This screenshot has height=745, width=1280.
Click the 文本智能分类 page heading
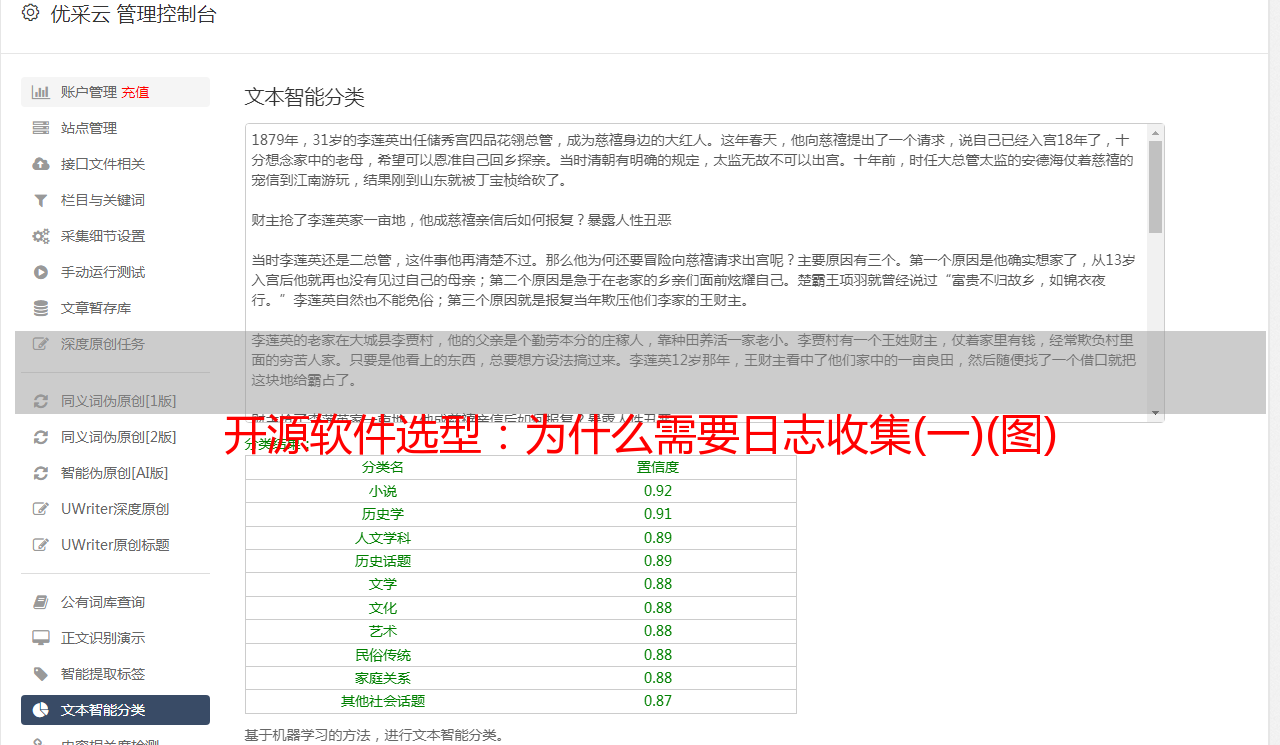305,97
